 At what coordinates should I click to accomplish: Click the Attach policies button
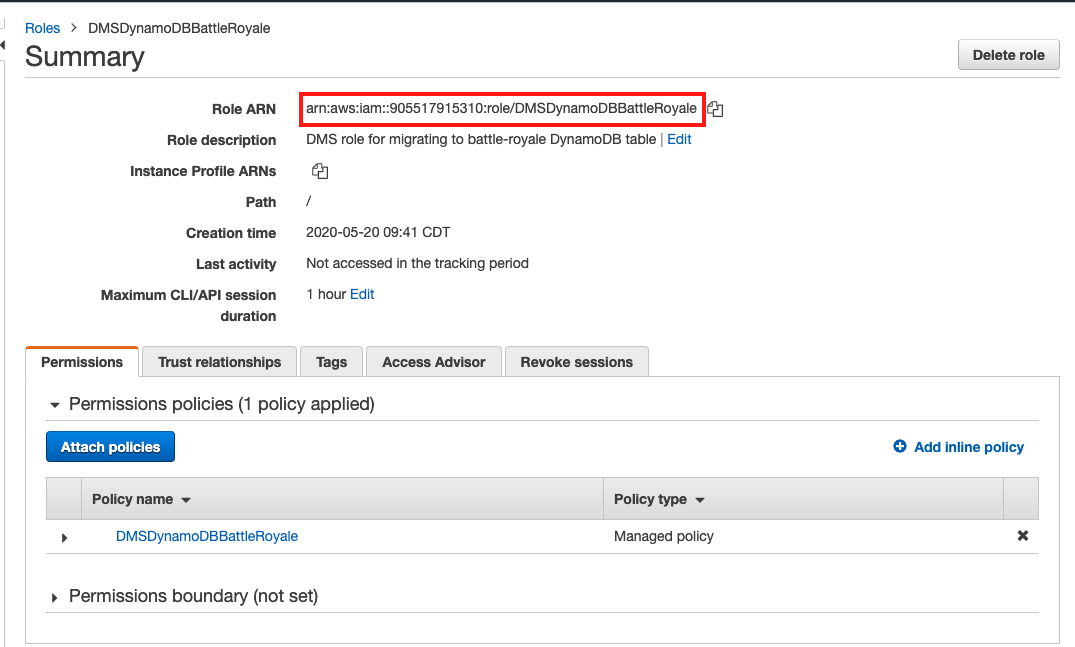[x=110, y=447]
